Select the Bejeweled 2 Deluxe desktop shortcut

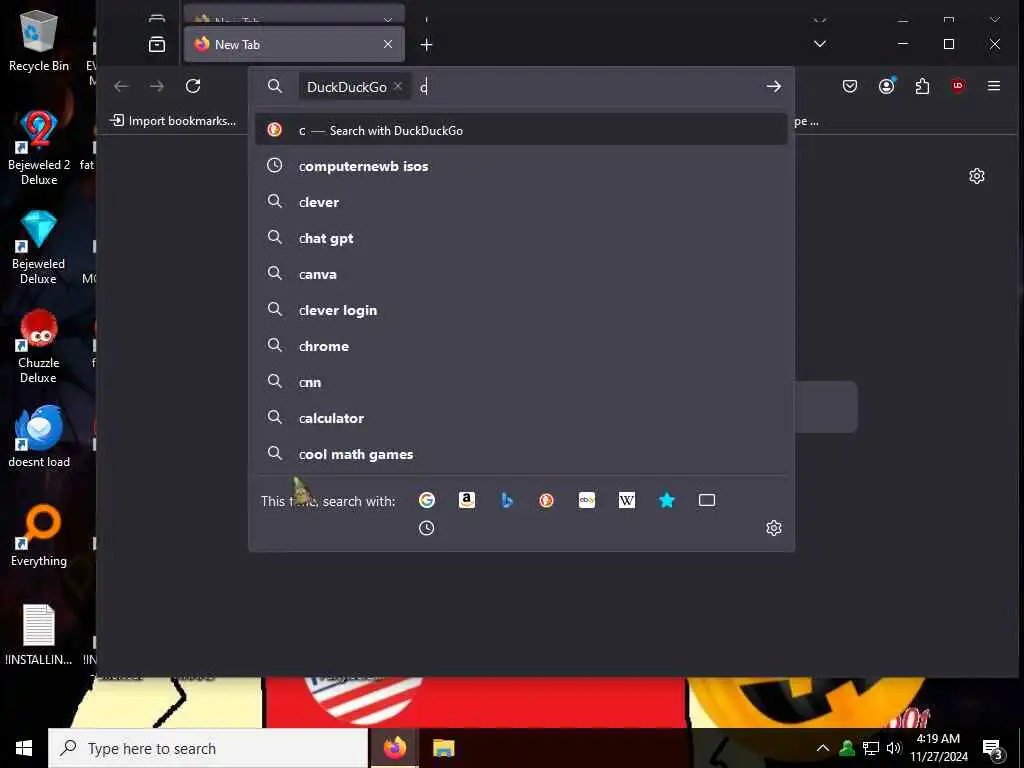click(x=39, y=148)
